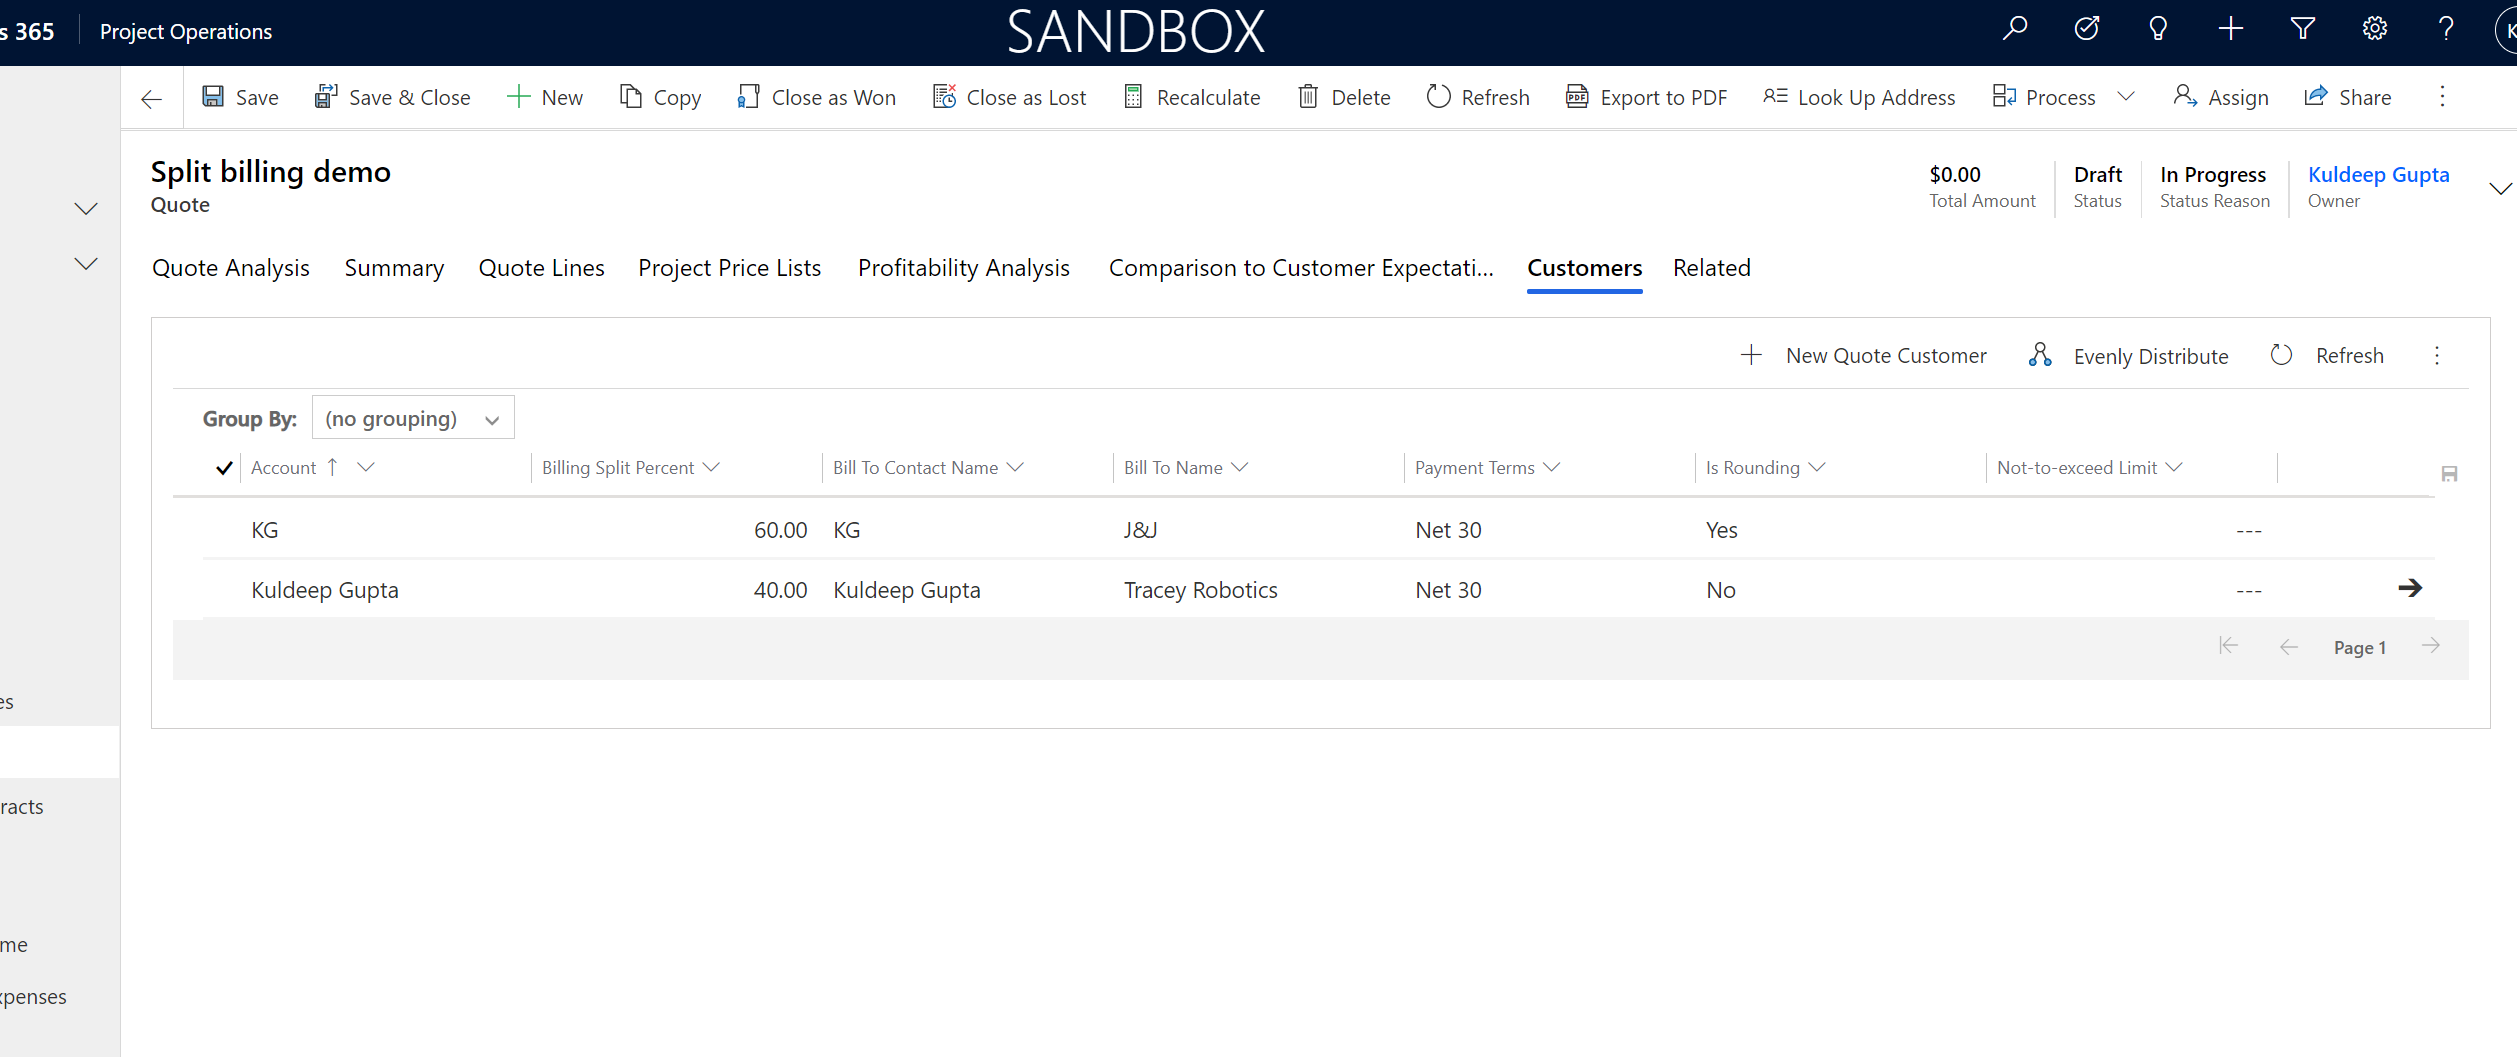Expand the Process dropdown chevron
The width and height of the screenshot is (2517, 1057).
tap(2126, 97)
